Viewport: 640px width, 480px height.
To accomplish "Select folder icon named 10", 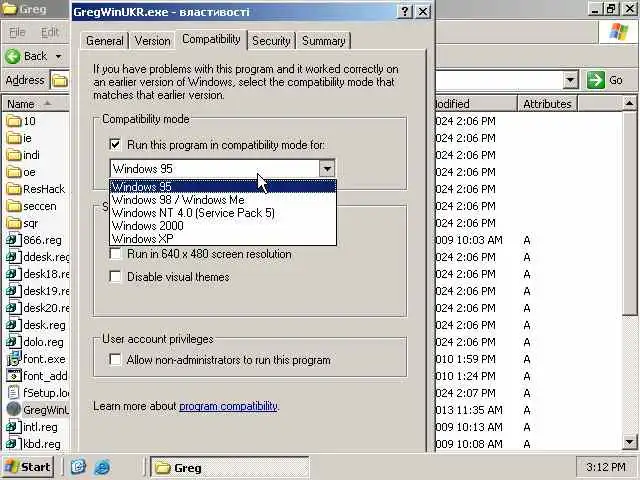I will click(14, 121).
